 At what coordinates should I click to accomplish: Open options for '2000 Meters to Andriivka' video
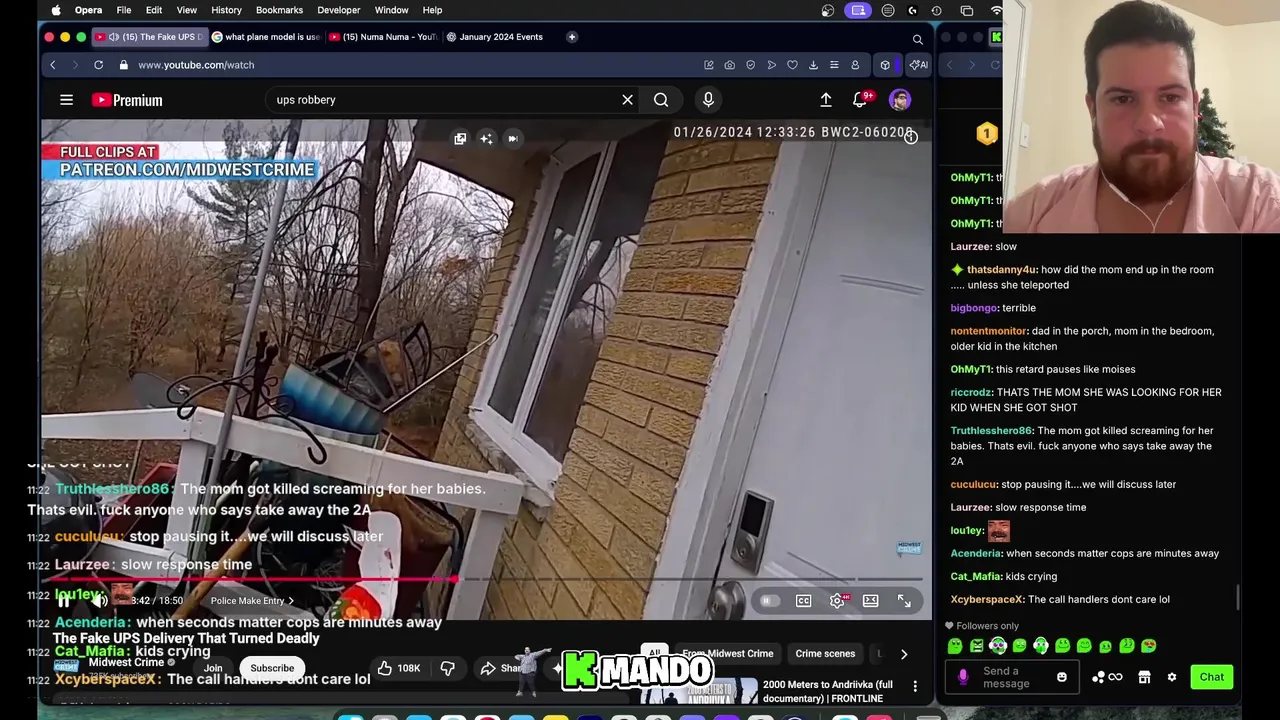(x=915, y=686)
